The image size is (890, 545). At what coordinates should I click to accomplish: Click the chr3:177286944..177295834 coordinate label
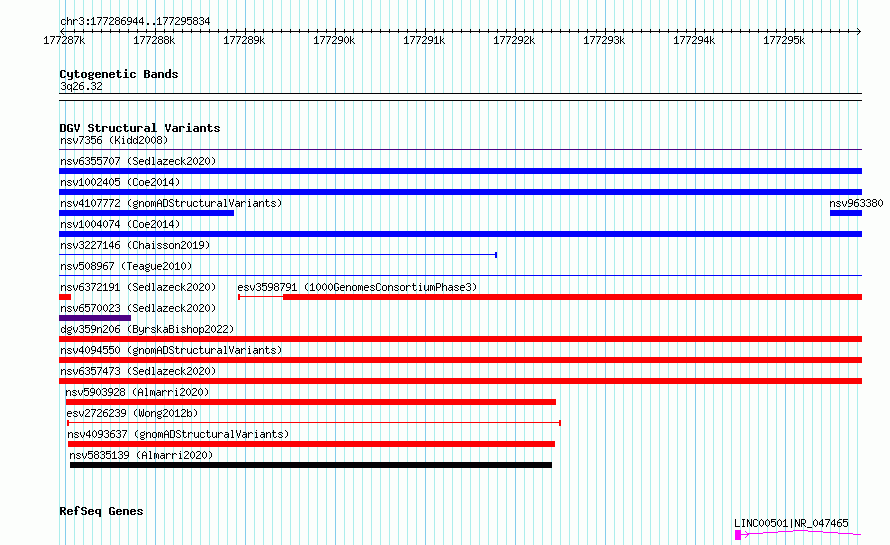pos(135,21)
